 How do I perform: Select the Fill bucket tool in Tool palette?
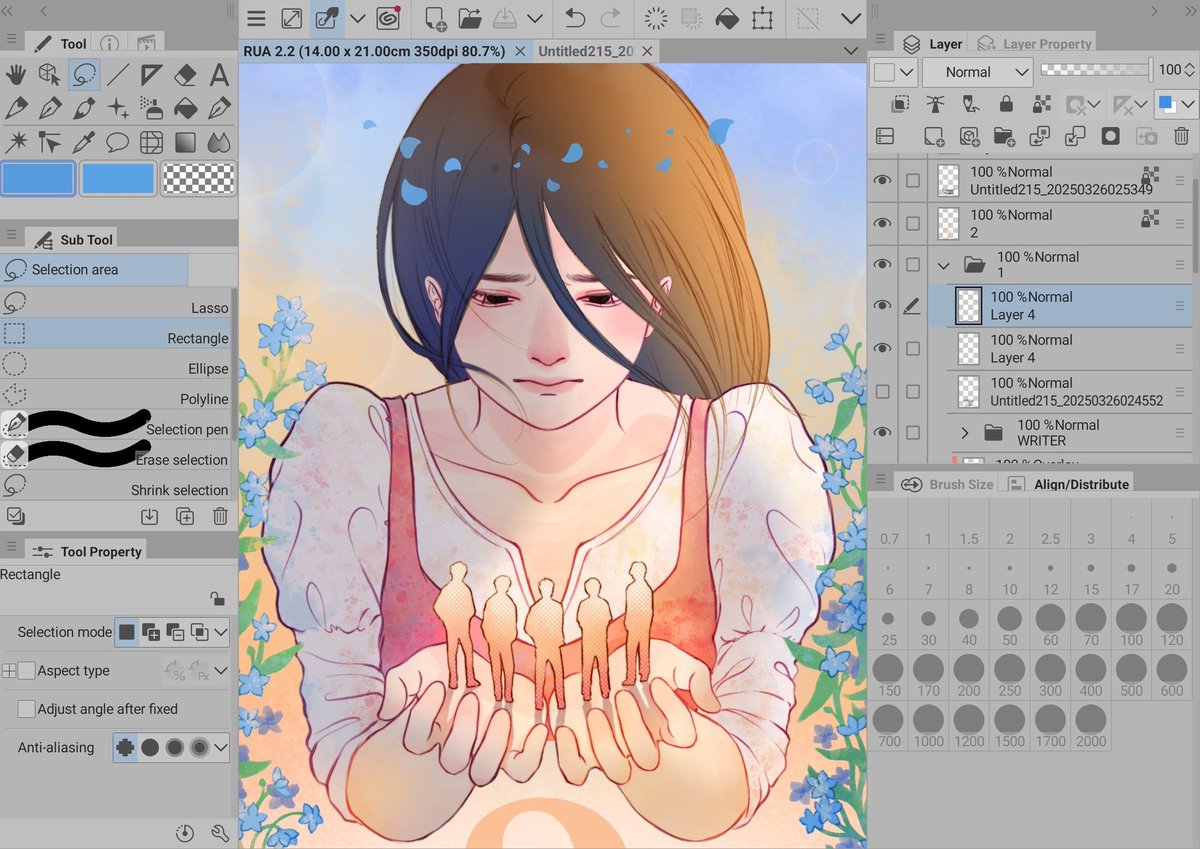[185, 108]
